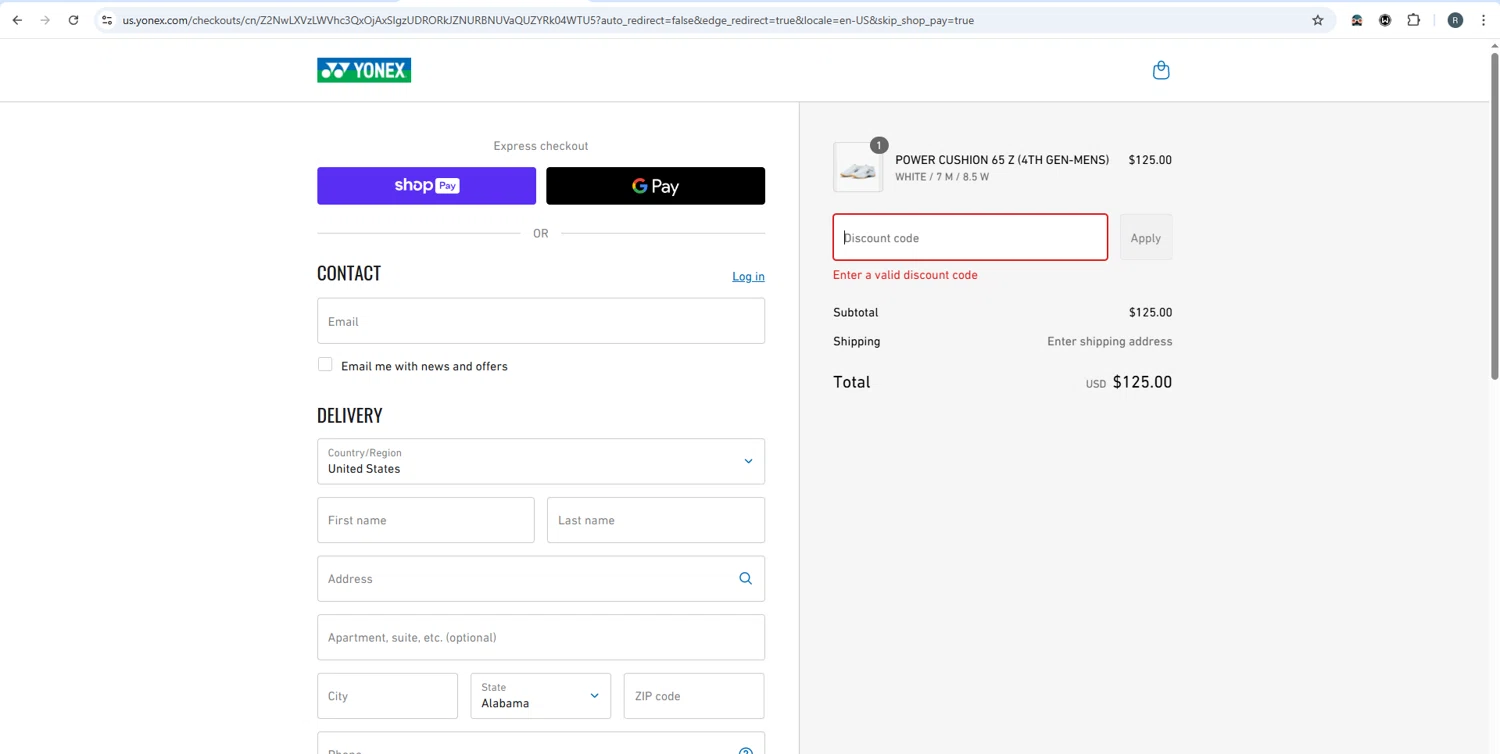Click the Last name field
The image size is (1500, 754).
[656, 520]
